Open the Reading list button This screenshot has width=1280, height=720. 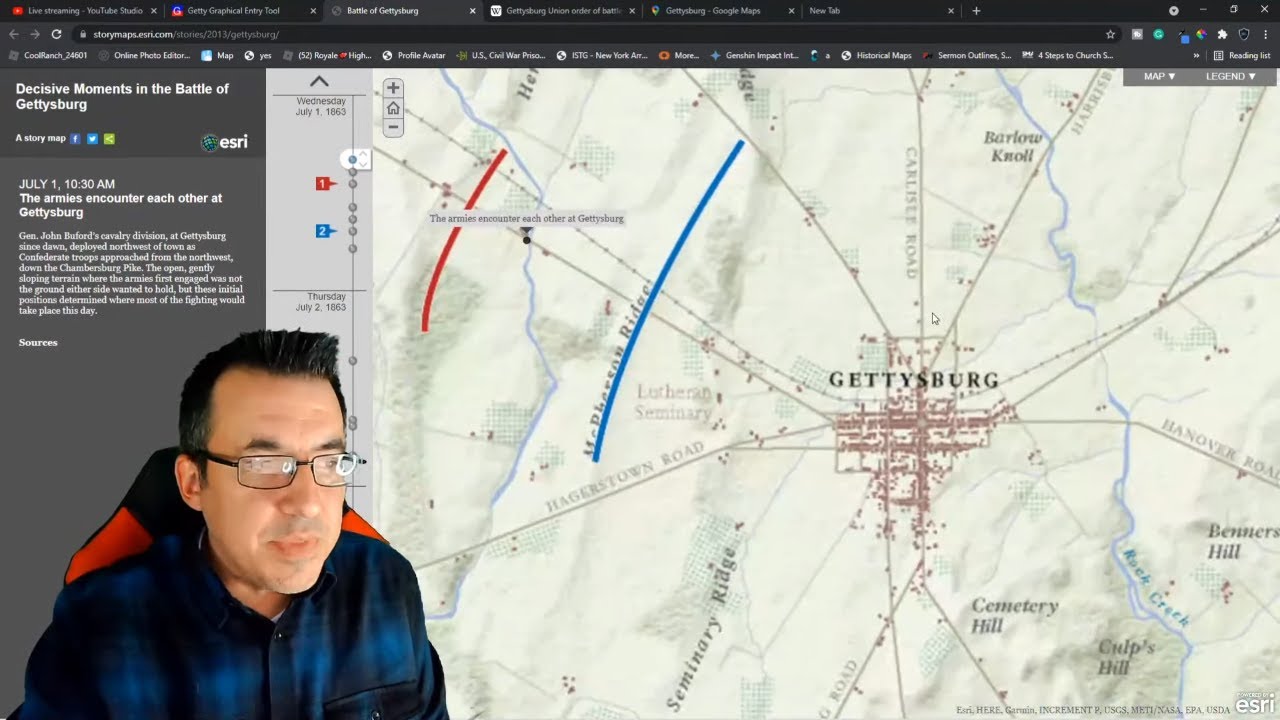point(1242,55)
